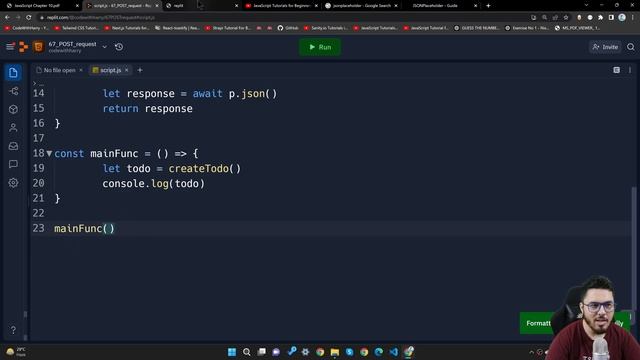Open the Files panel in sidebar
The image size is (640, 360).
[x=13, y=73]
